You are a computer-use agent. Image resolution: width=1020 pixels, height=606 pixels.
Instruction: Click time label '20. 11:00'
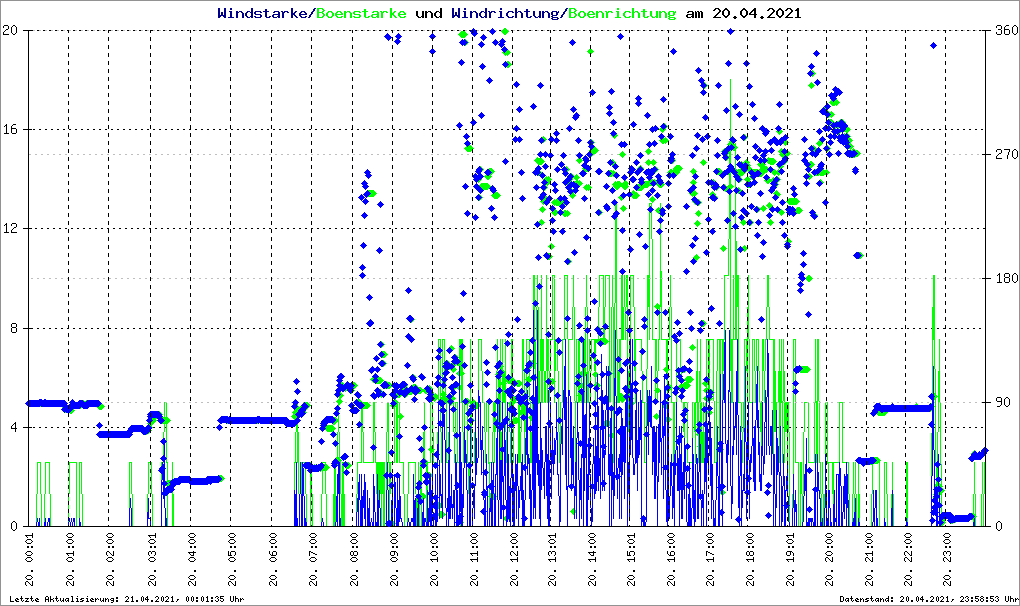tap(474, 560)
